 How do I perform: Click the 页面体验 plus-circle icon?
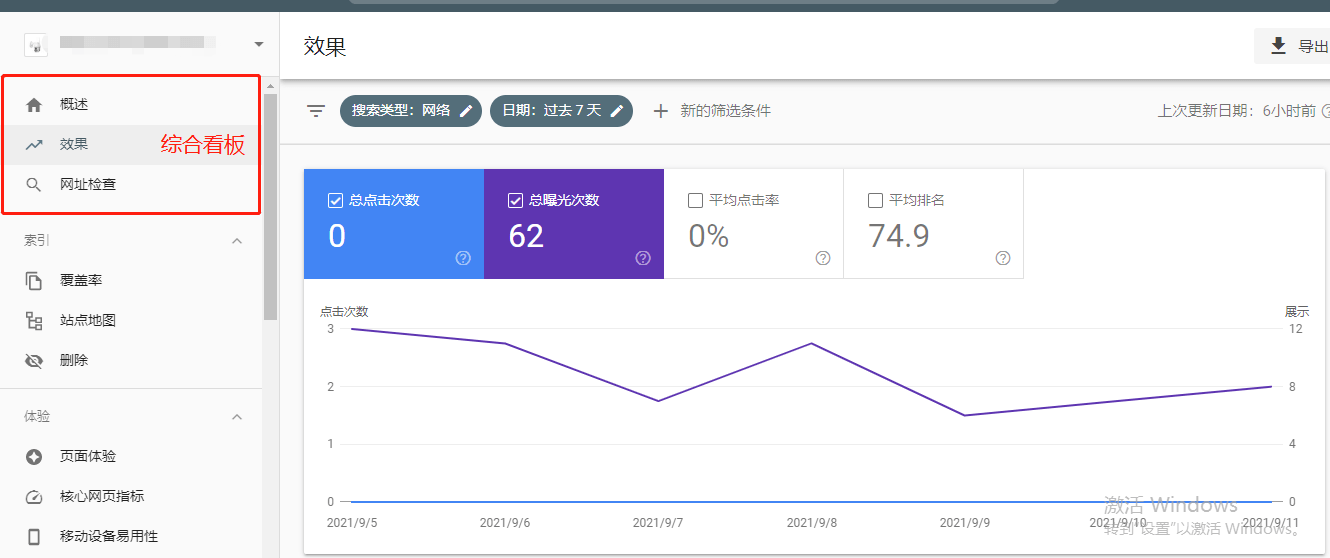click(x=34, y=457)
